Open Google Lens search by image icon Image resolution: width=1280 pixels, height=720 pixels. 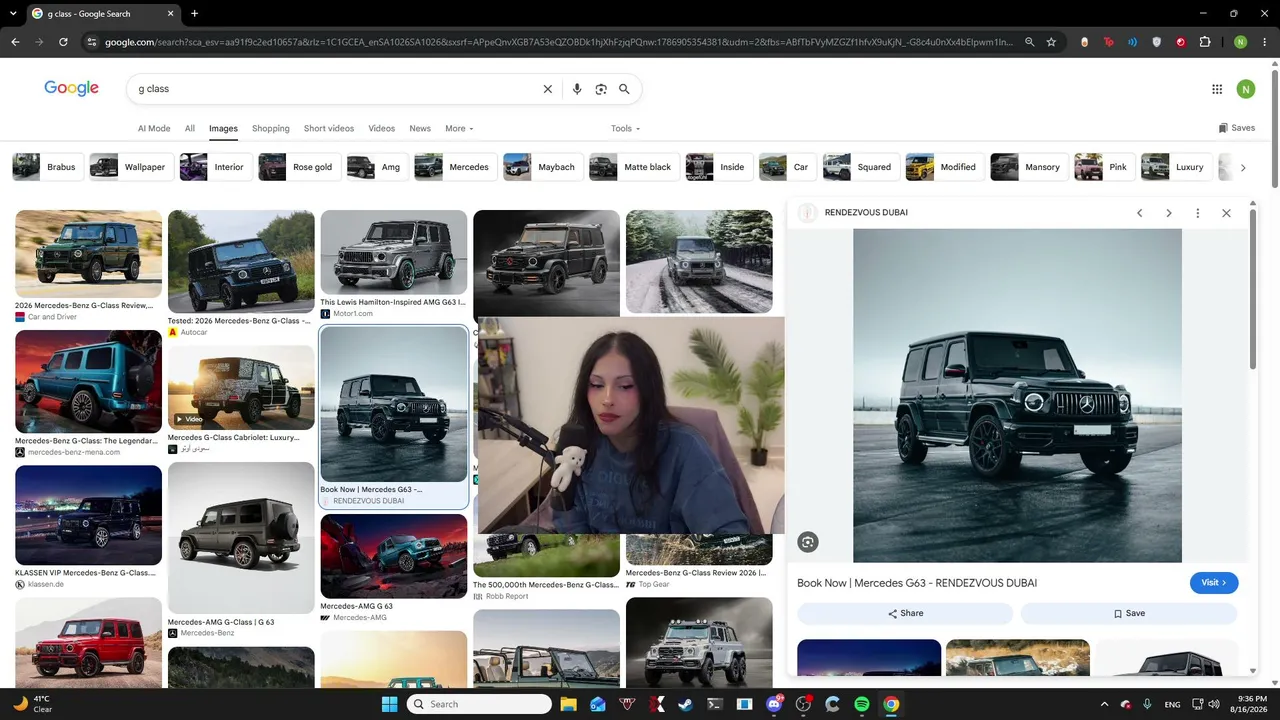(601, 89)
